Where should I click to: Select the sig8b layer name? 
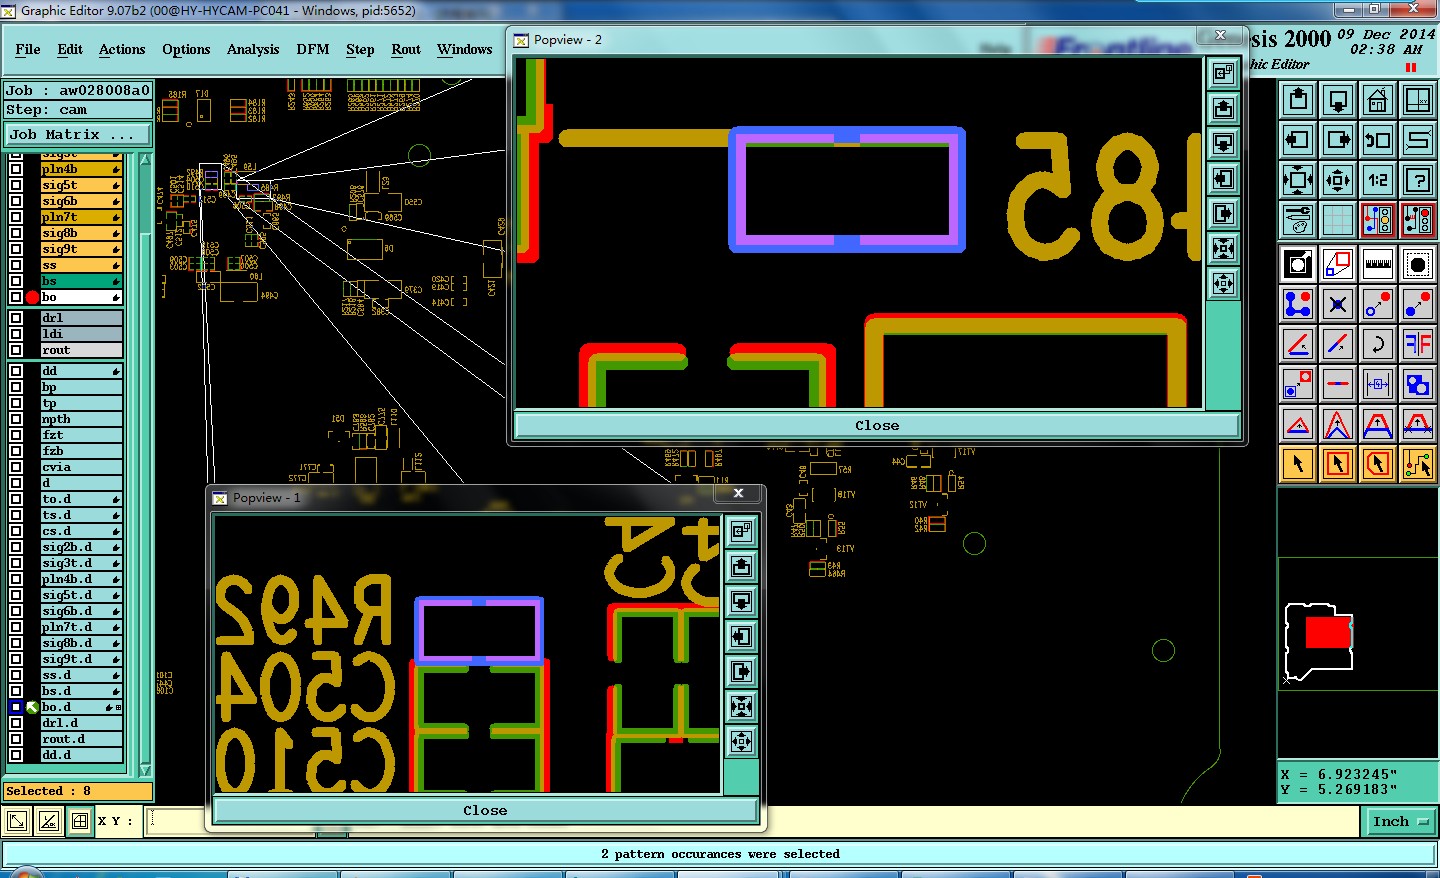(x=81, y=233)
